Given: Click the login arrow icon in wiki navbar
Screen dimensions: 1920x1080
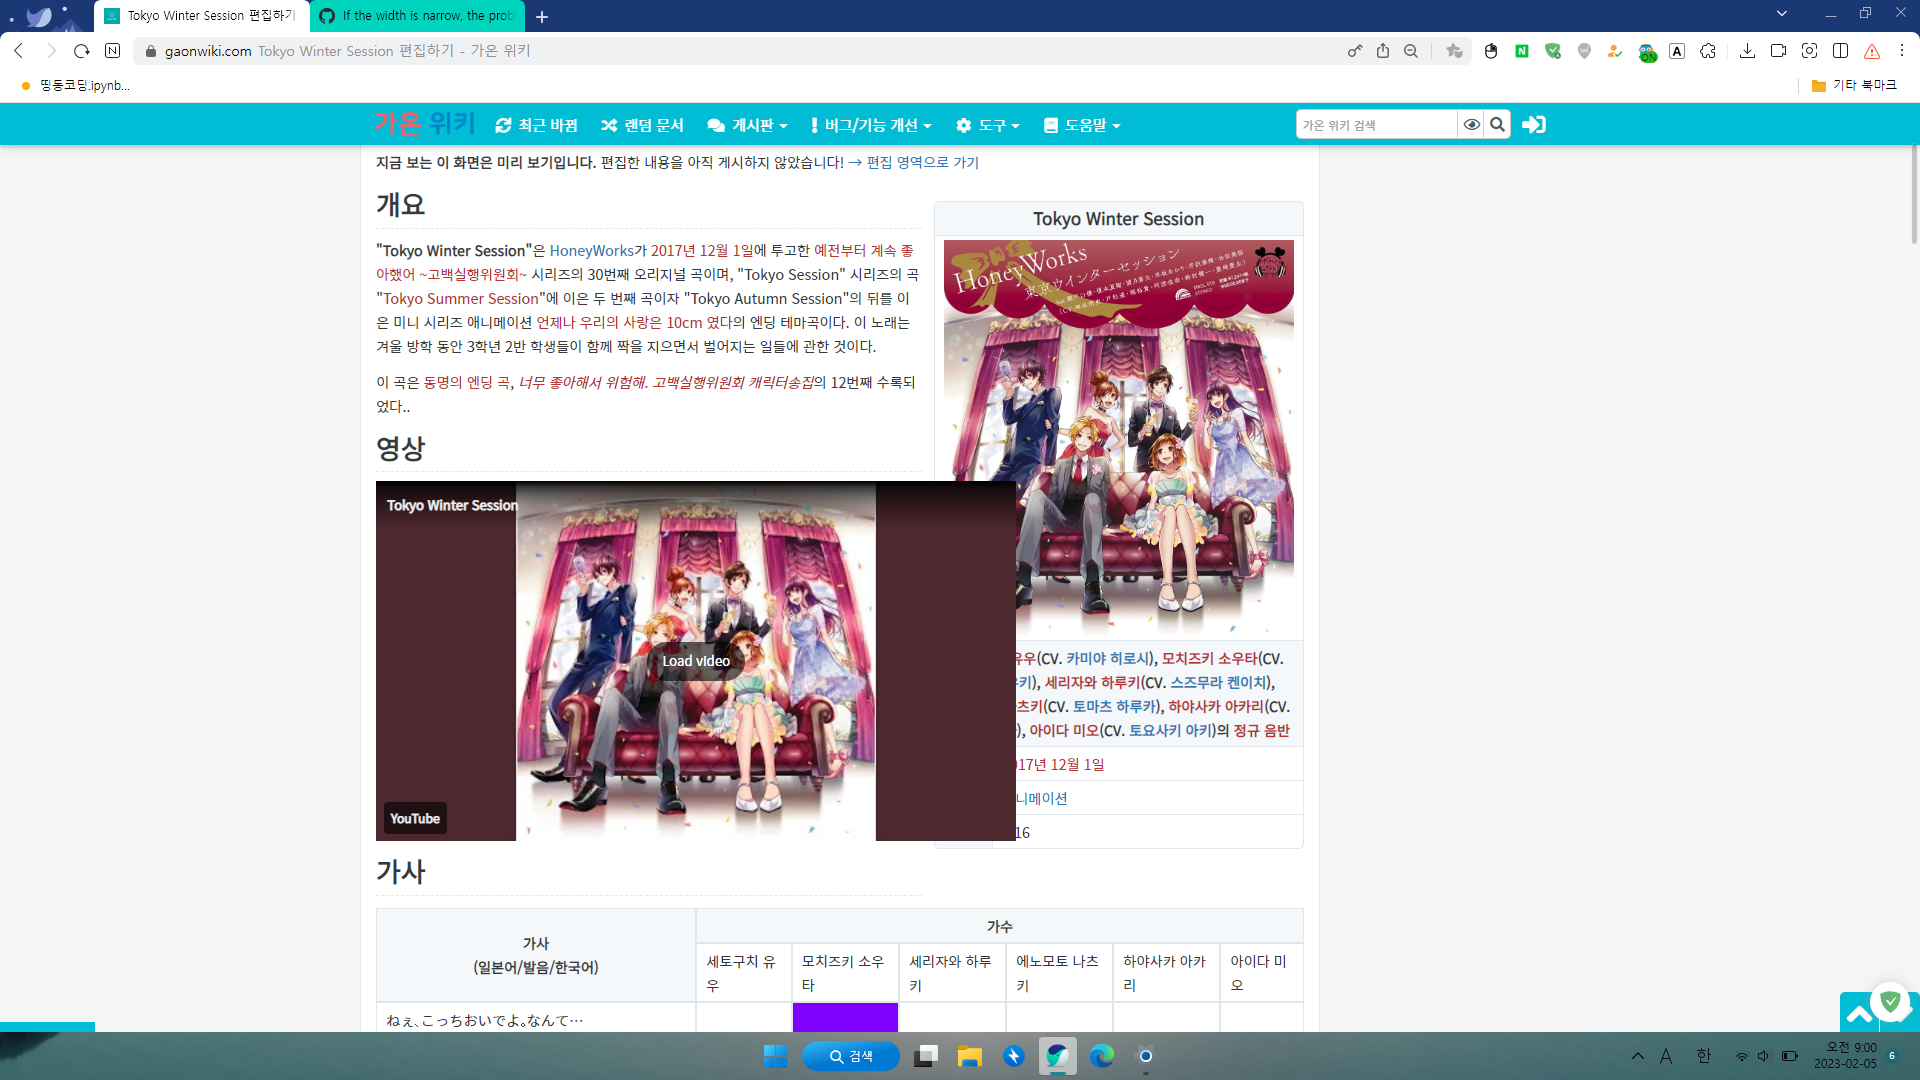Looking at the screenshot, I should coord(1533,125).
